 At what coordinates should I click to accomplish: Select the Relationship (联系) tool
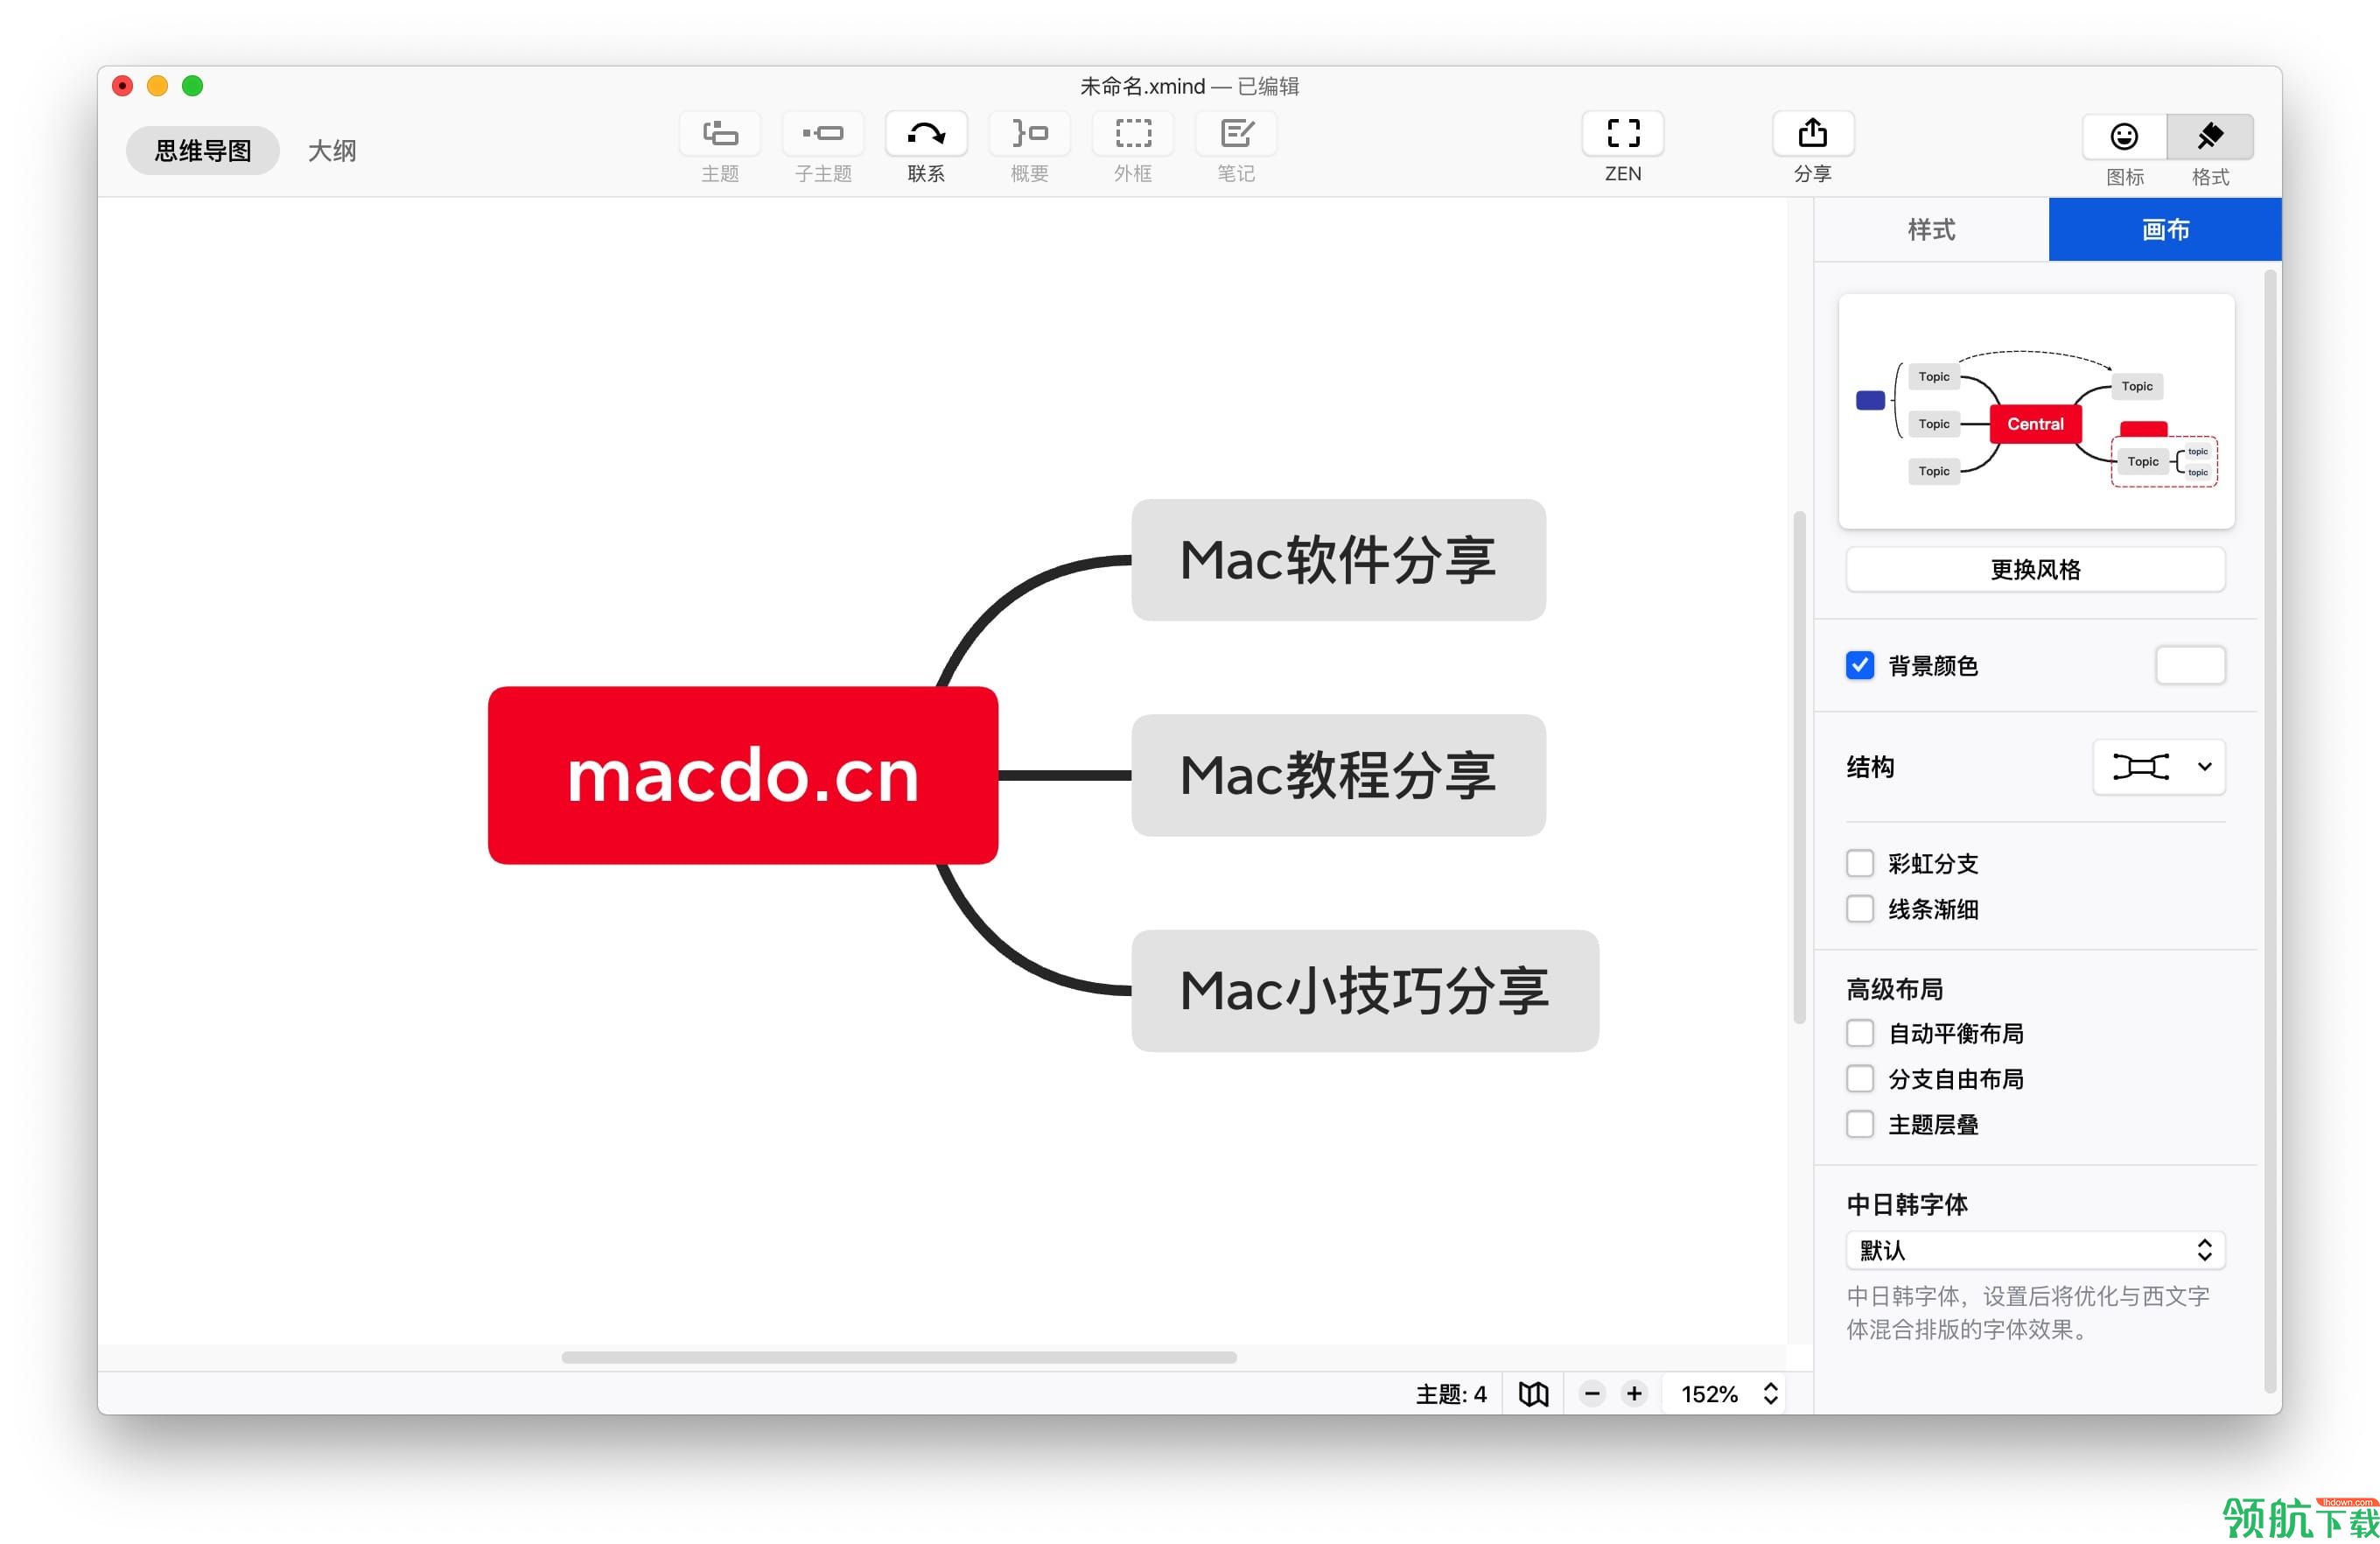[x=926, y=133]
